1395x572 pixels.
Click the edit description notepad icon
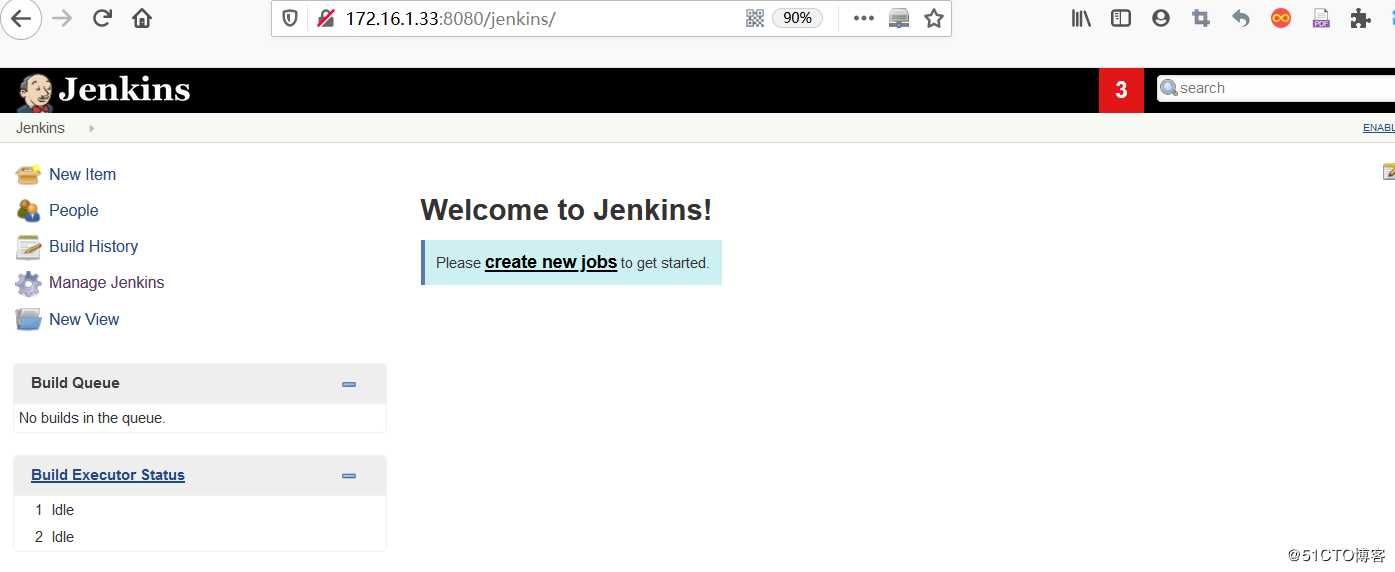click(x=1389, y=172)
